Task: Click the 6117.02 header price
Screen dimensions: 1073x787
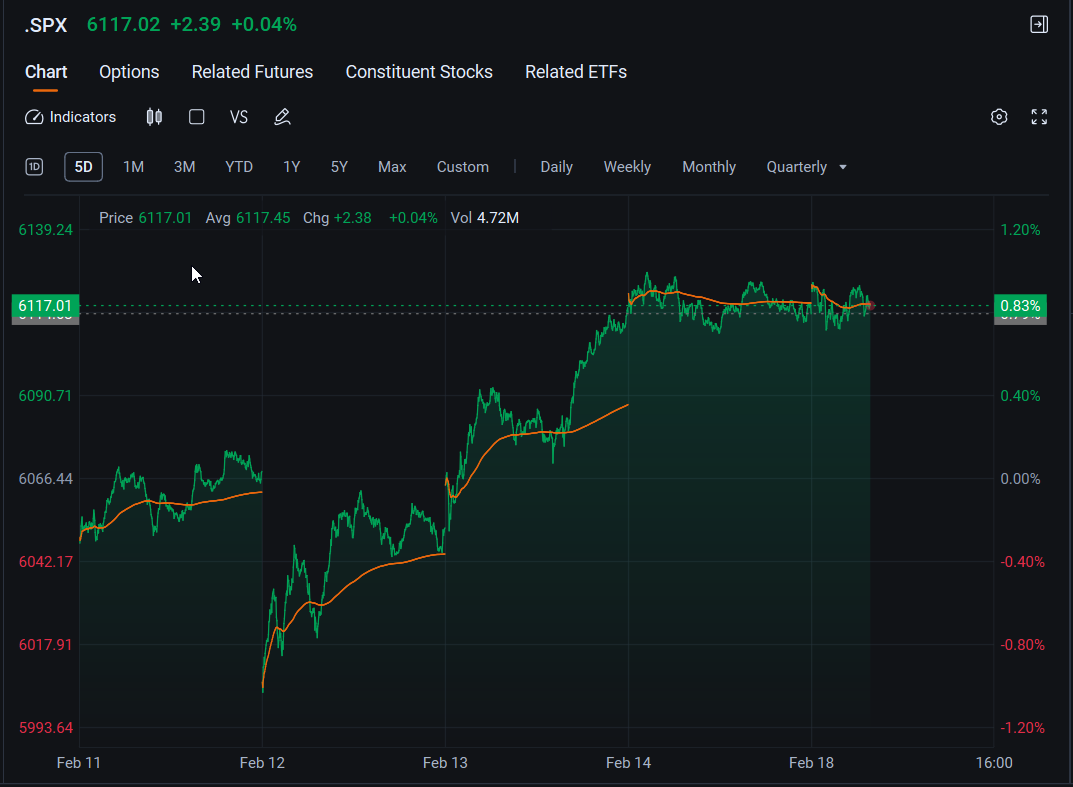Action: click(x=123, y=25)
